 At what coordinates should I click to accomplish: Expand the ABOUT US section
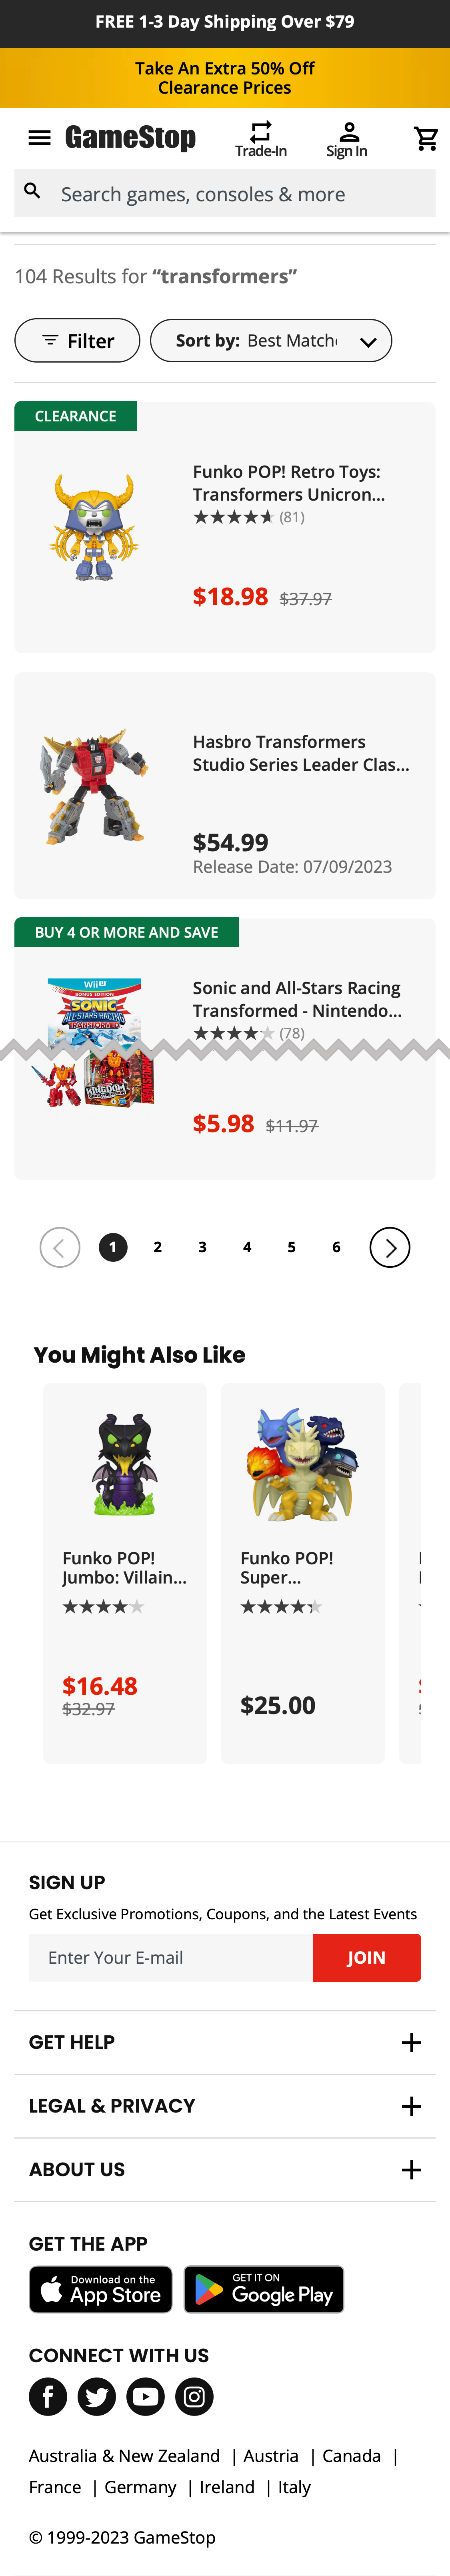[x=225, y=2169]
